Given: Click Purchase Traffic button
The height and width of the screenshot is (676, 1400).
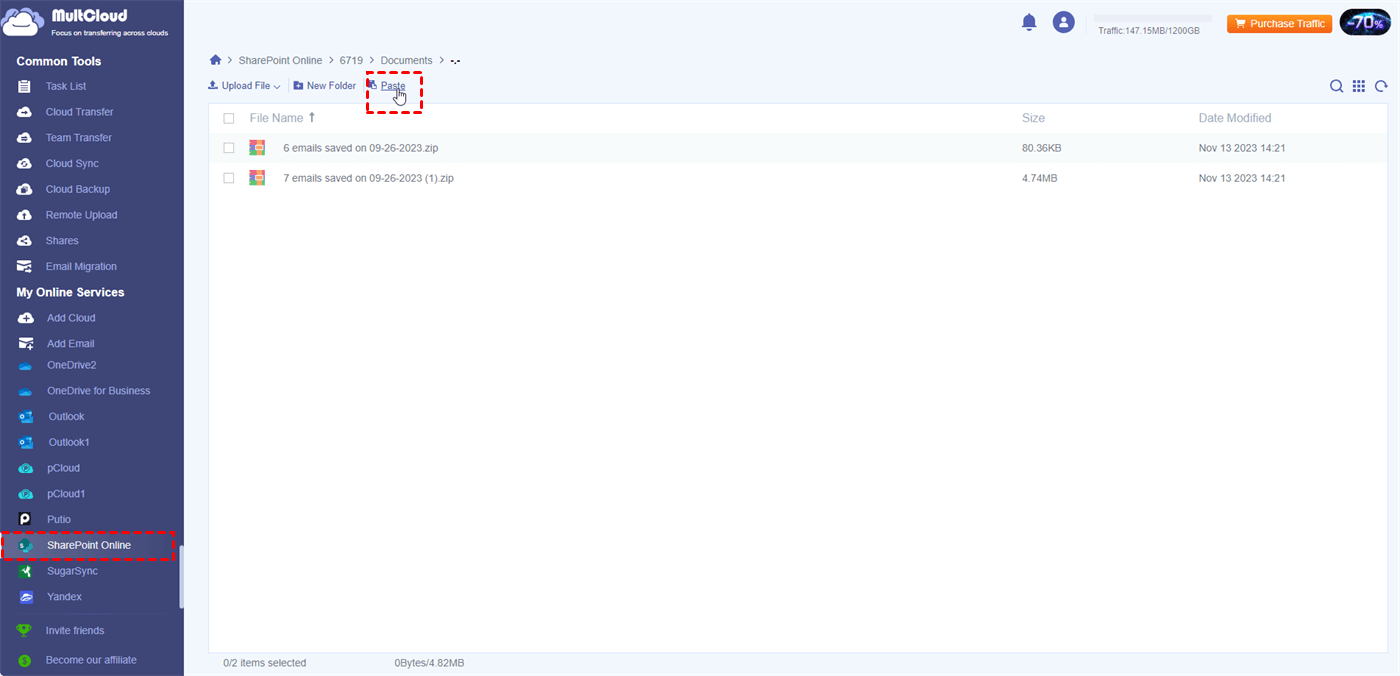Looking at the screenshot, I should click(1280, 24).
